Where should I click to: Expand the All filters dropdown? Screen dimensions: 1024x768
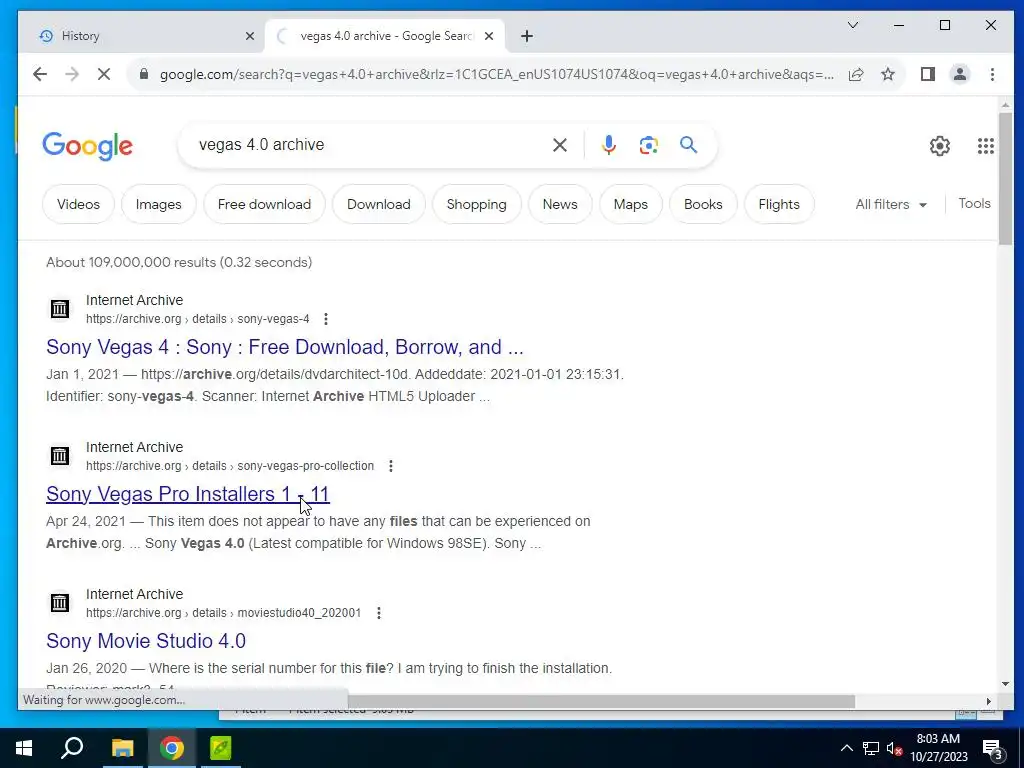891,204
